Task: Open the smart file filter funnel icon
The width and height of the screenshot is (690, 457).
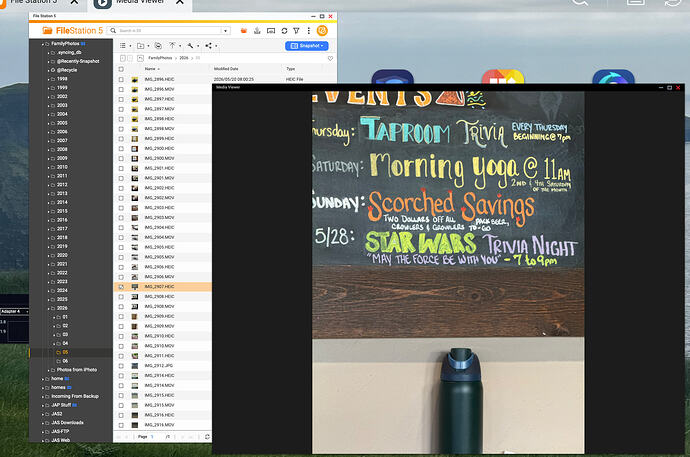Action: pyautogui.click(x=297, y=31)
